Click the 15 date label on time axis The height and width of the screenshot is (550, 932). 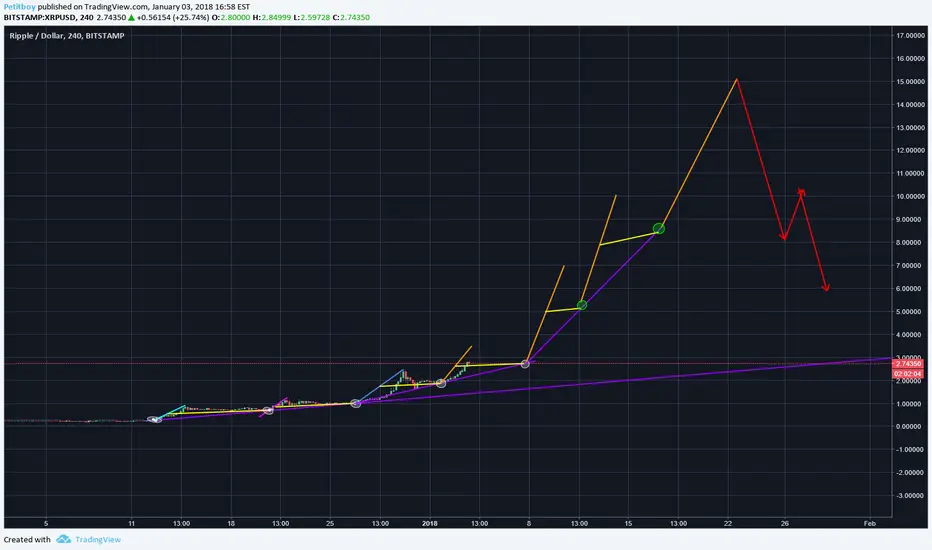(628, 523)
